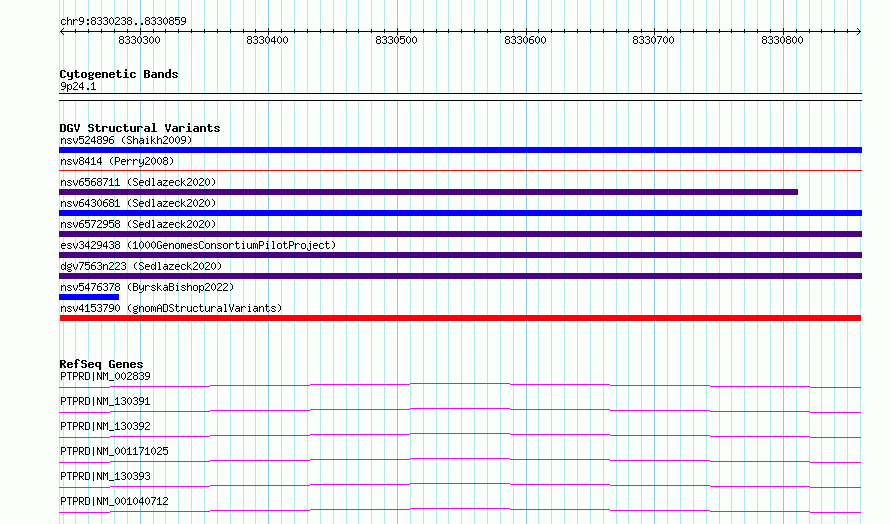Select the Cytogenetic Bands track heading
Viewport: 890px width, 524px height.
click(119, 74)
